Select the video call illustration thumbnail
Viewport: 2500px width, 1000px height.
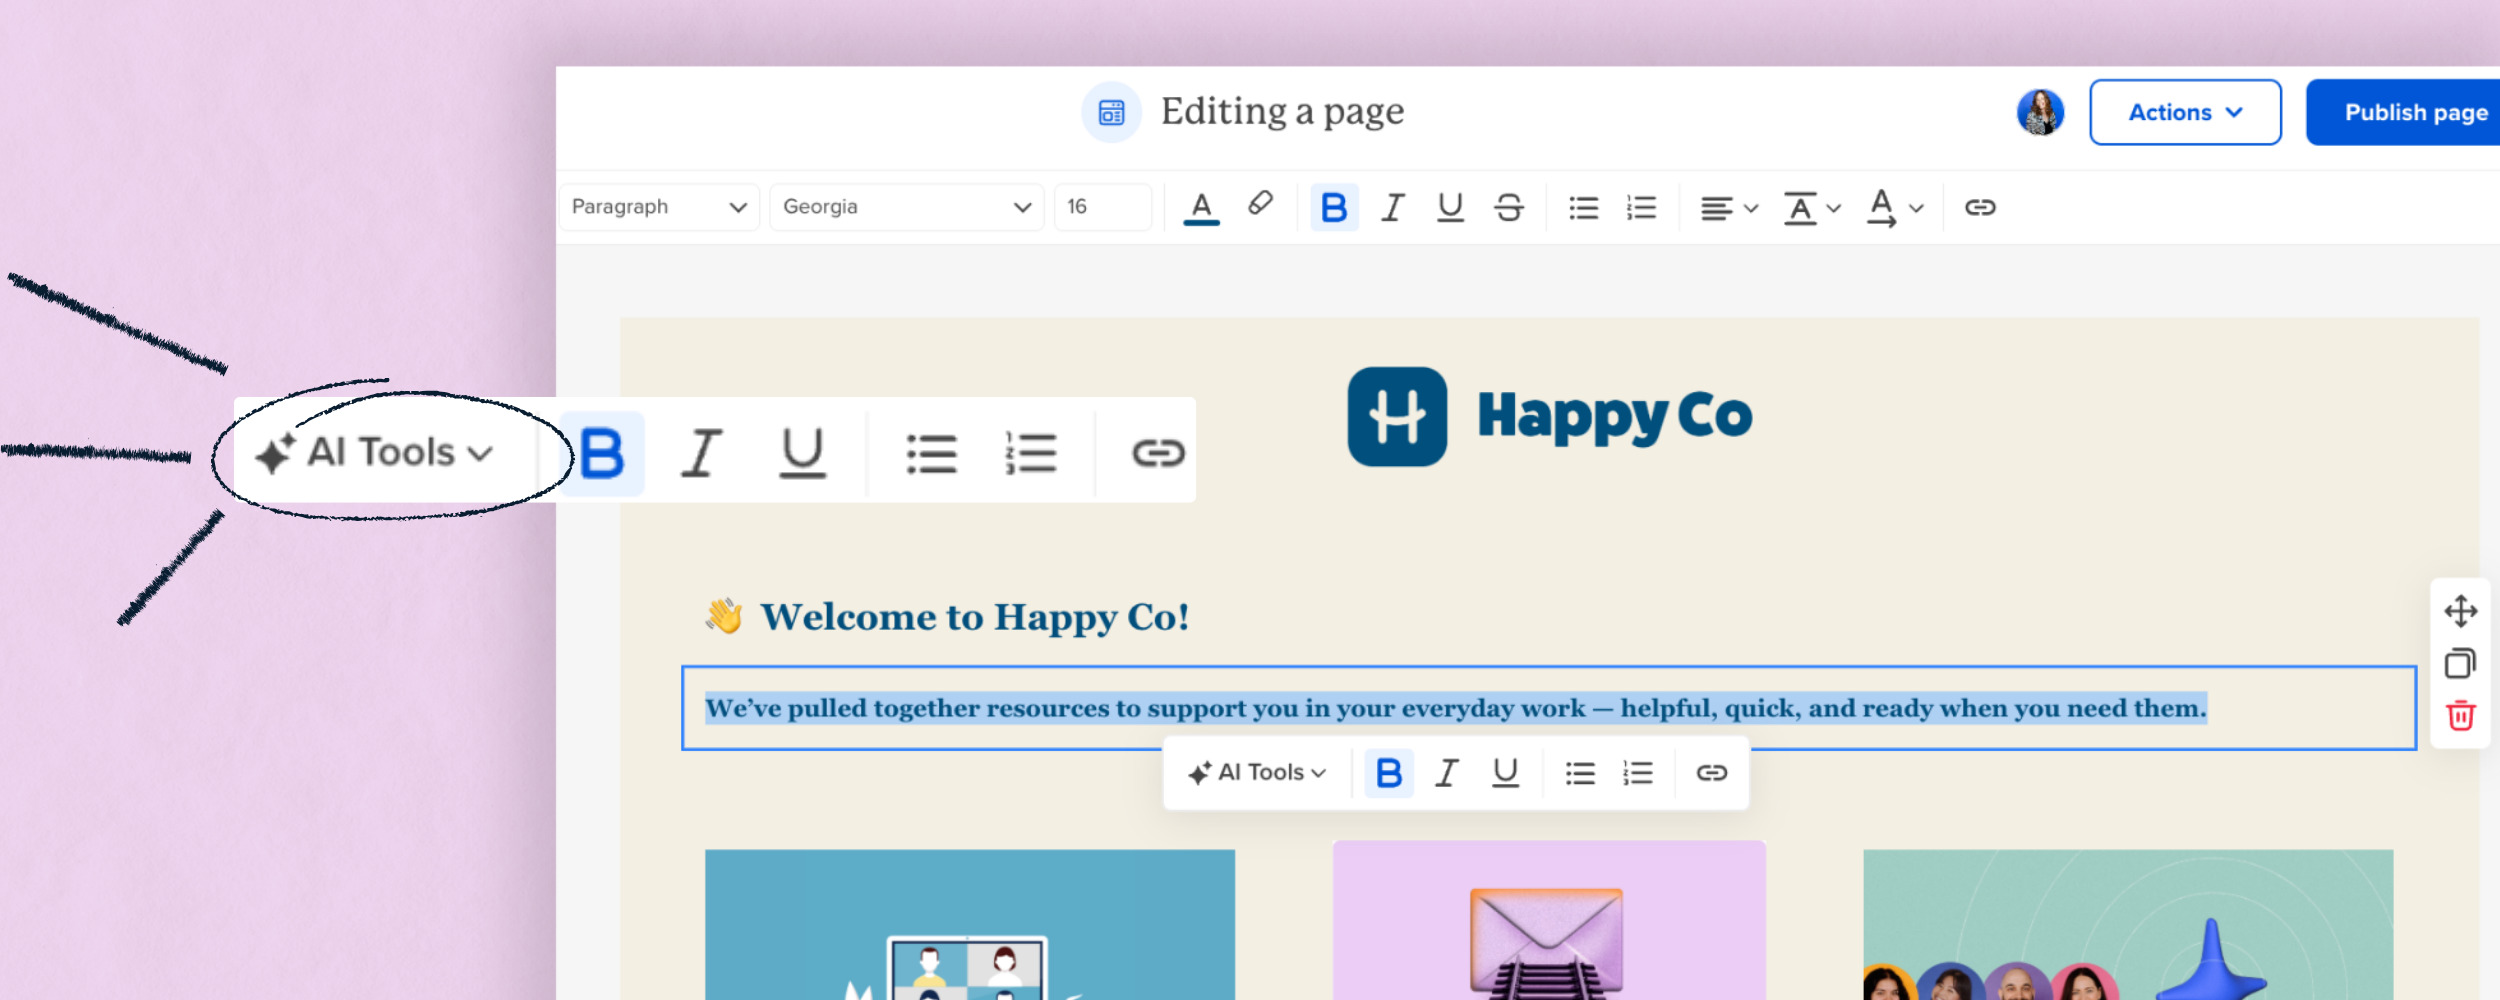[969, 924]
